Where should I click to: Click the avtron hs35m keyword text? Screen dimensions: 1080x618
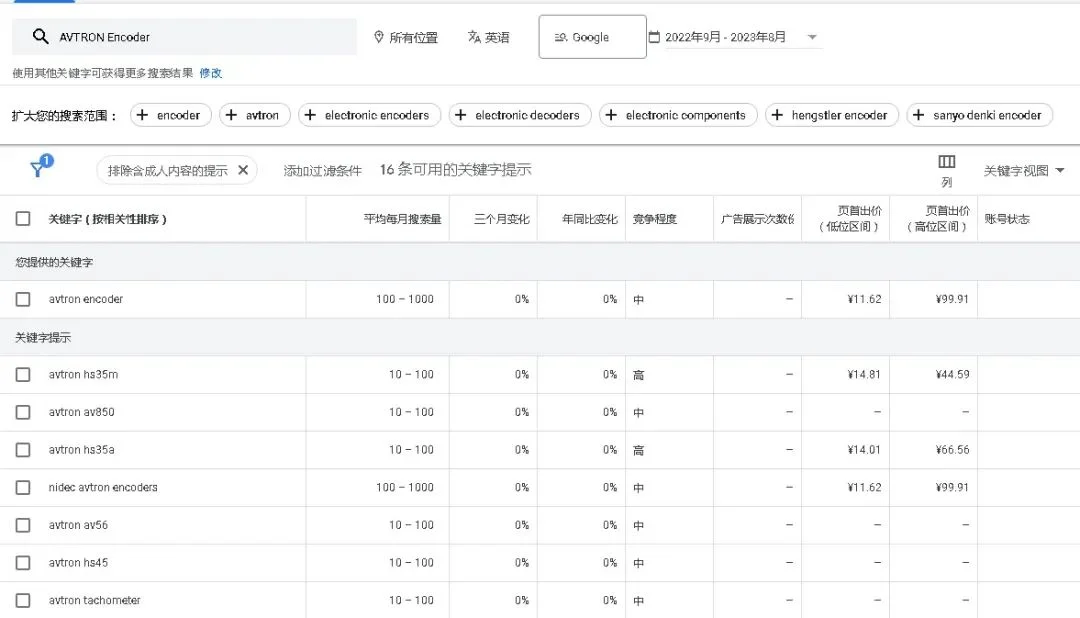(x=83, y=375)
